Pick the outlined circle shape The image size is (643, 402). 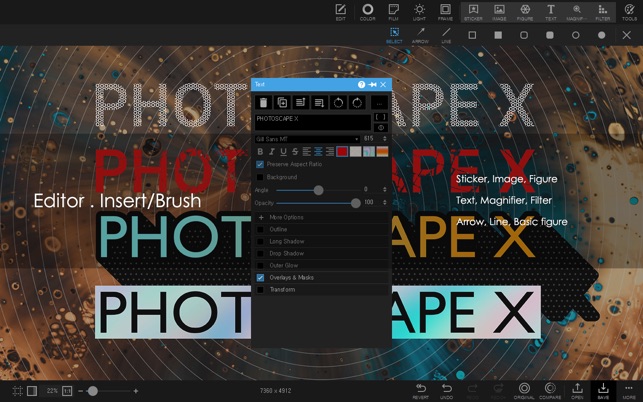[576, 35]
